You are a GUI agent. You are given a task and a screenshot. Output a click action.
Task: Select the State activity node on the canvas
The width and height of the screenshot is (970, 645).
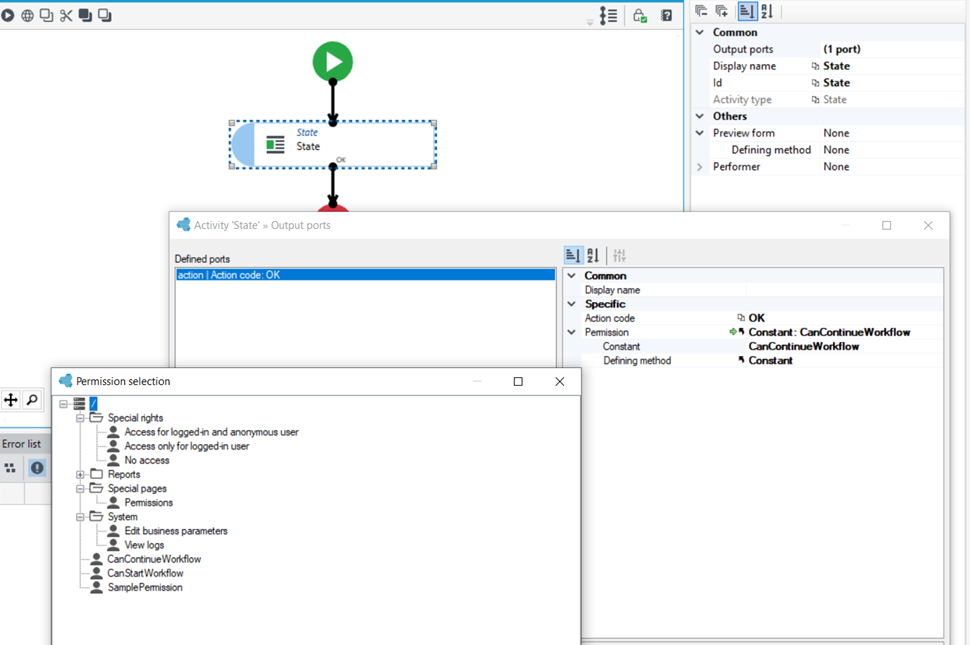(333, 145)
